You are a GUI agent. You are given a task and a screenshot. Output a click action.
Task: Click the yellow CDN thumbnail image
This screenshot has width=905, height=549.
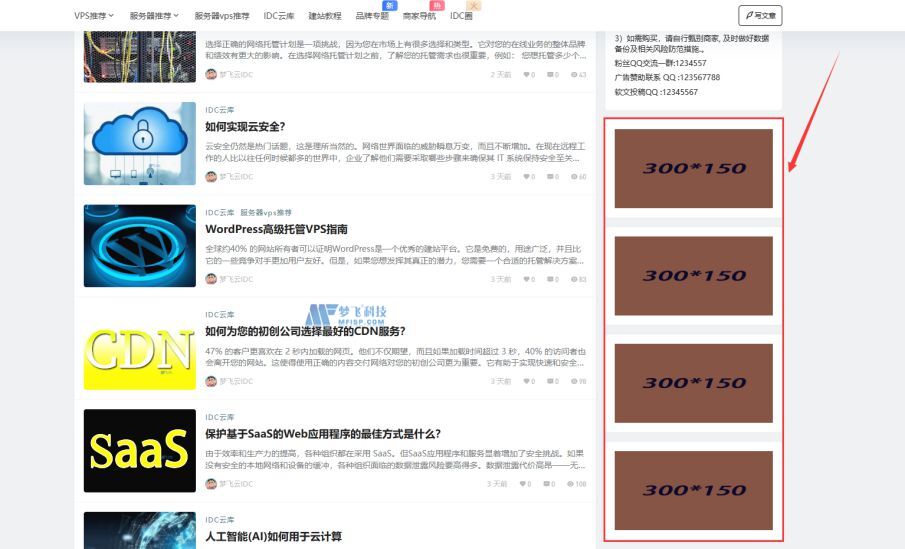point(140,348)
